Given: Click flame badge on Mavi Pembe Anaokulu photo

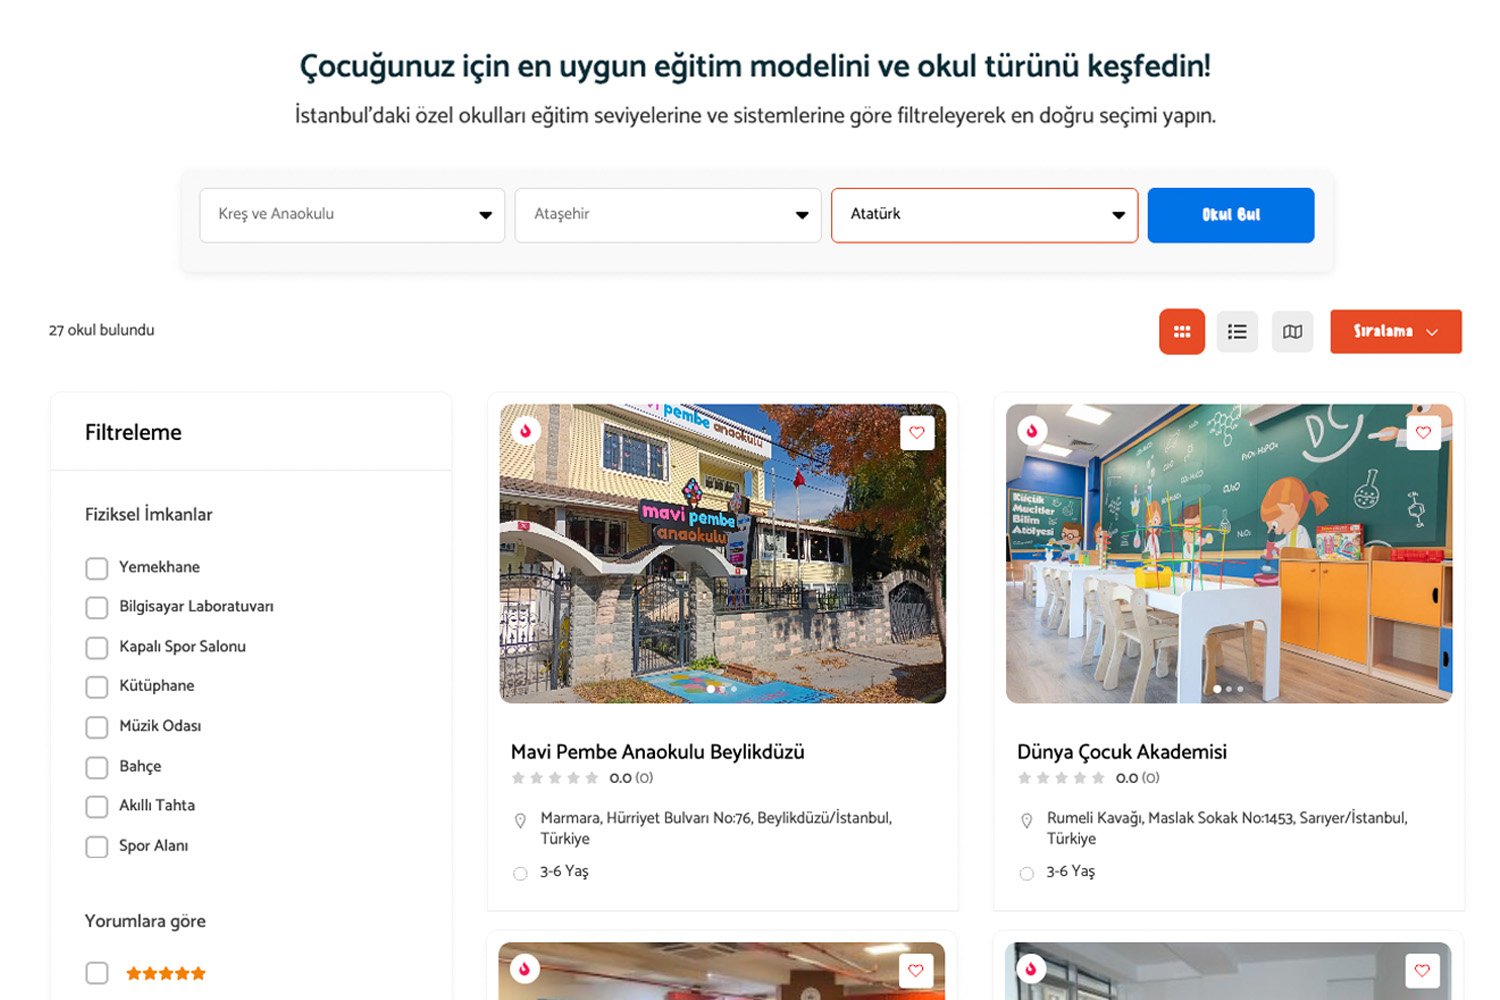Looking at the screenshot, I should tap(526, 431).
